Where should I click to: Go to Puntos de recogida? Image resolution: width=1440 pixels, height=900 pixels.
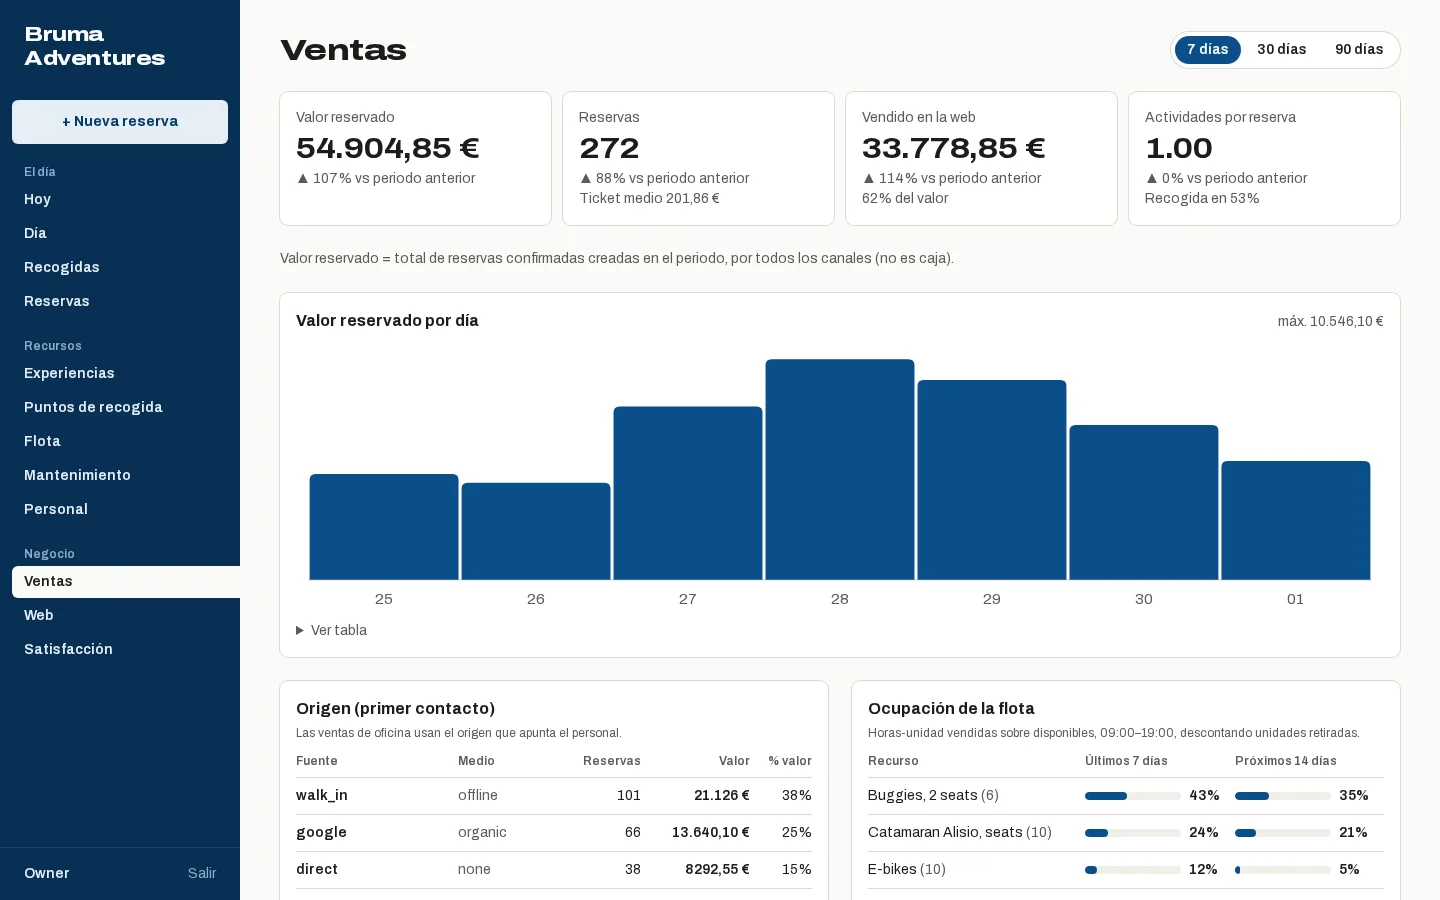pyautogui.click(x=120, y=407)
